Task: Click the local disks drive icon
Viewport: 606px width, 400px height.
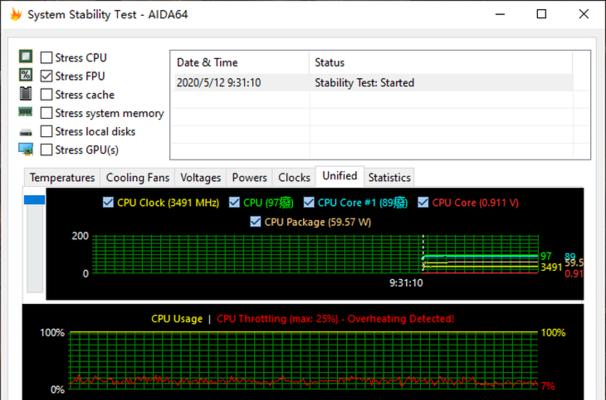Action: tap(26, 133)
